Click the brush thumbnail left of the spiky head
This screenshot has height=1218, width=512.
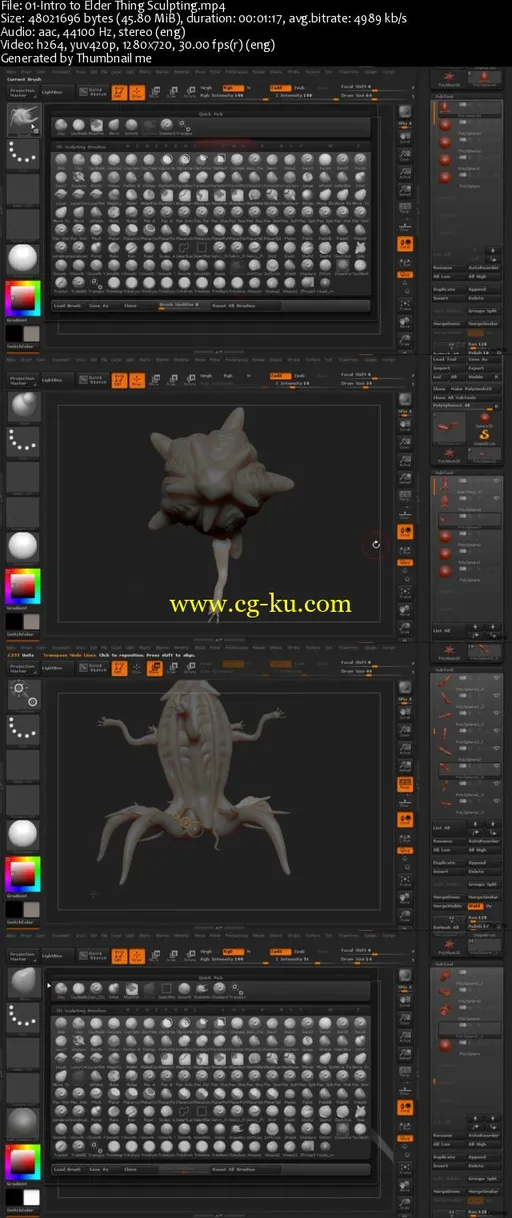click(x=22, y=405)
